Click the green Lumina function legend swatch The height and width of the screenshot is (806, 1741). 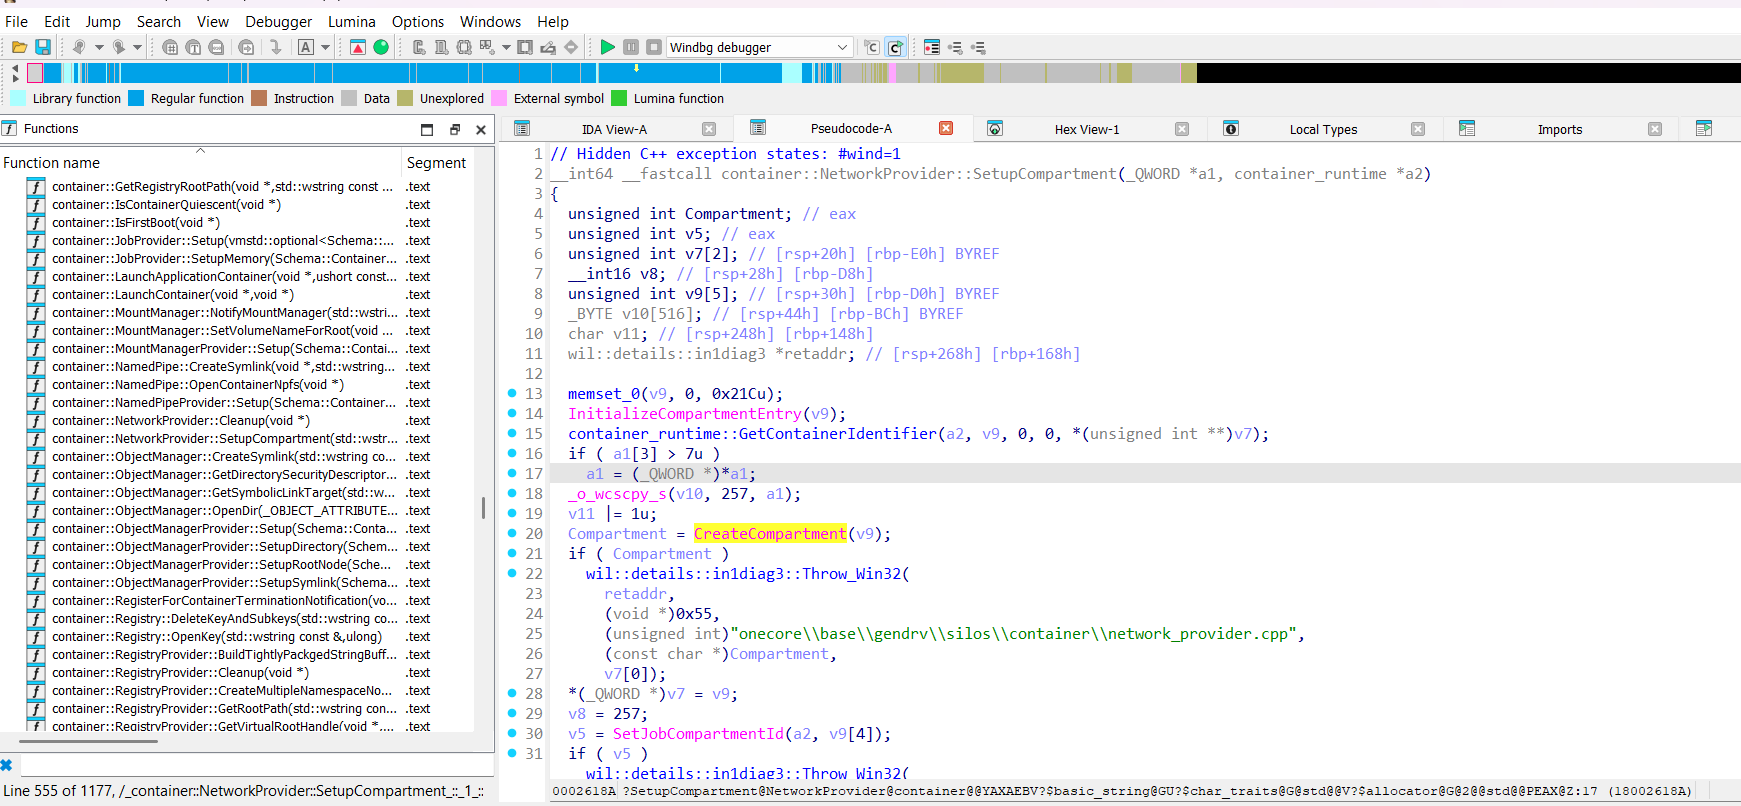[619, 98]
